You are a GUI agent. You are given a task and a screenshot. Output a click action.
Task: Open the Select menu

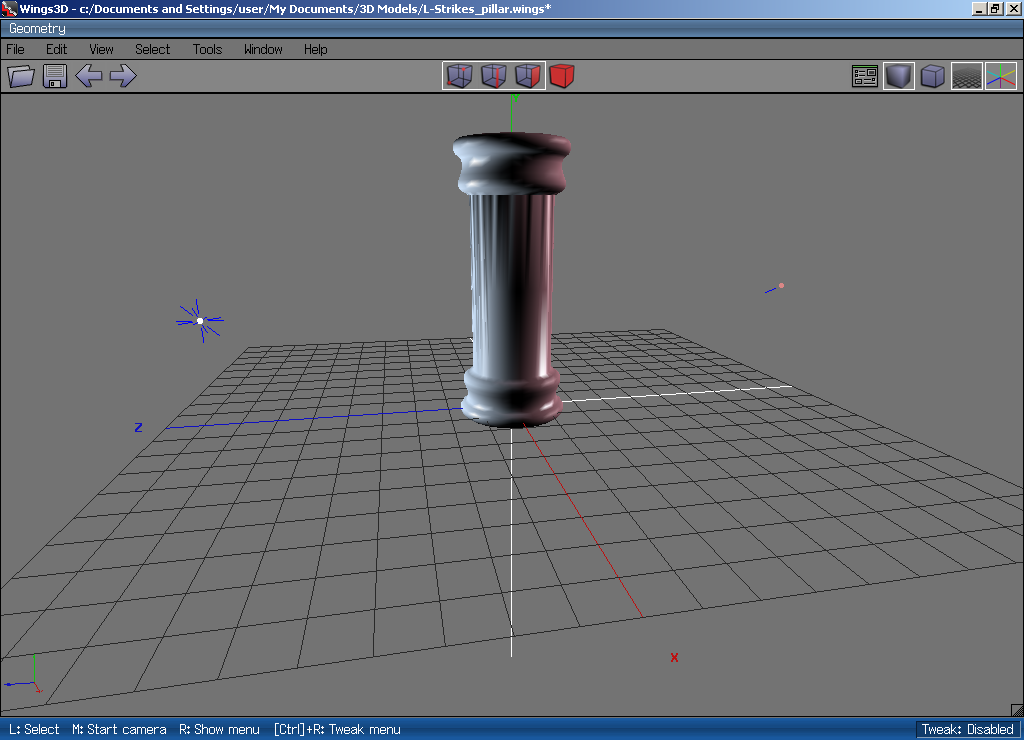click(x=152, y=49)
